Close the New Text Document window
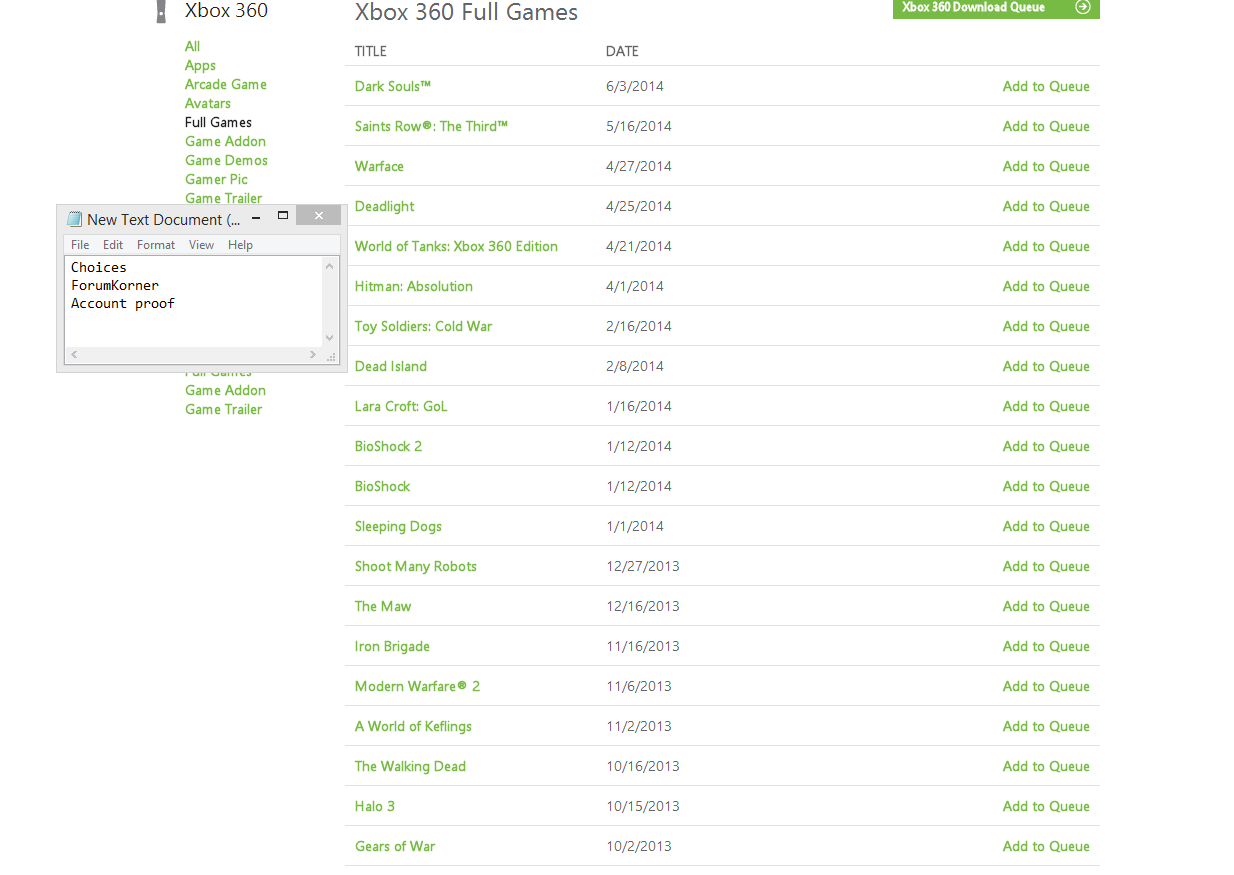 tap(319, 216)
